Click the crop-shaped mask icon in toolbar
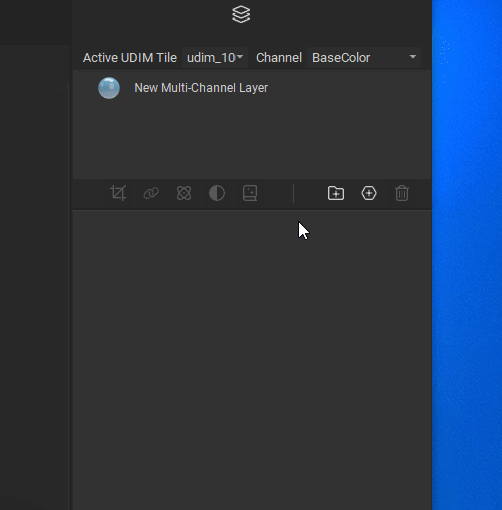The height and width of the screenshot is (510, 502). [x=118, y=193]
